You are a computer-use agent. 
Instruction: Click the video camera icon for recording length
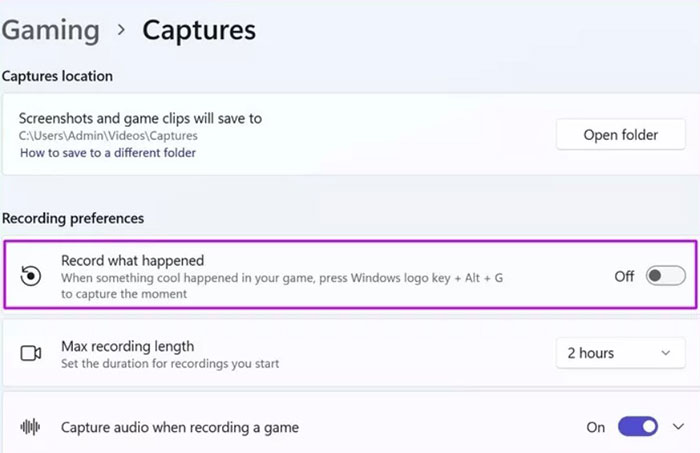(x=31, y=353)
